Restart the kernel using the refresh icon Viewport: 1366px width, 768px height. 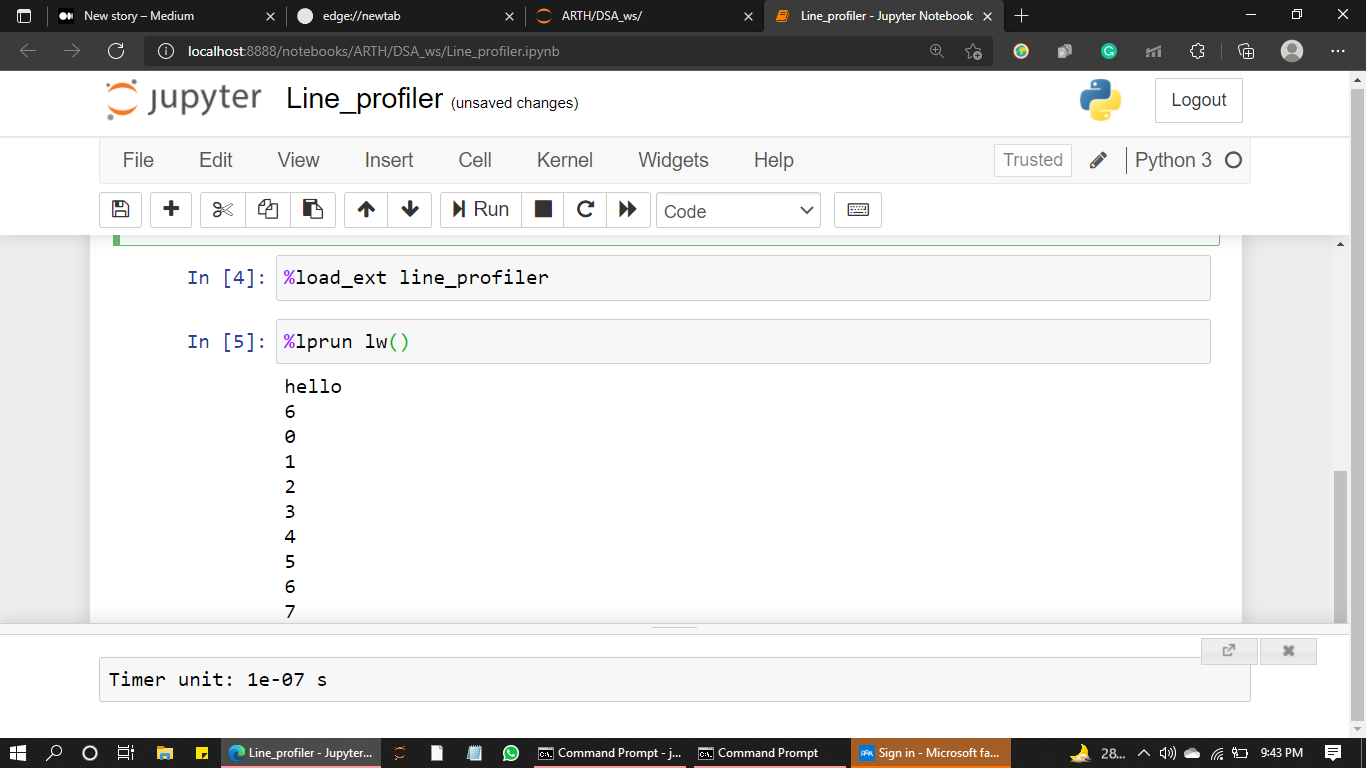click(585, 210)
